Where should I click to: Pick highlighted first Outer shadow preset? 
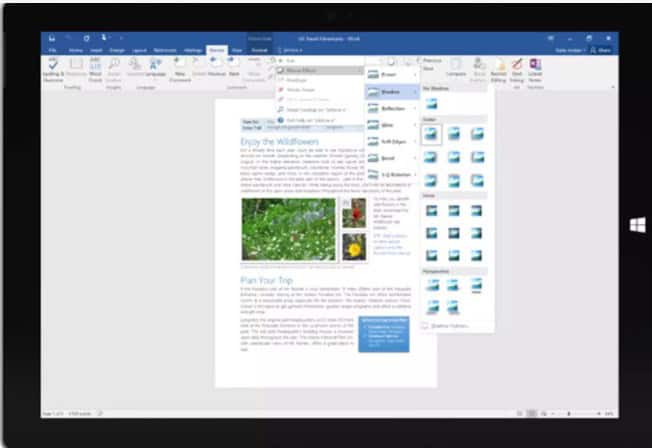[432, 134]
